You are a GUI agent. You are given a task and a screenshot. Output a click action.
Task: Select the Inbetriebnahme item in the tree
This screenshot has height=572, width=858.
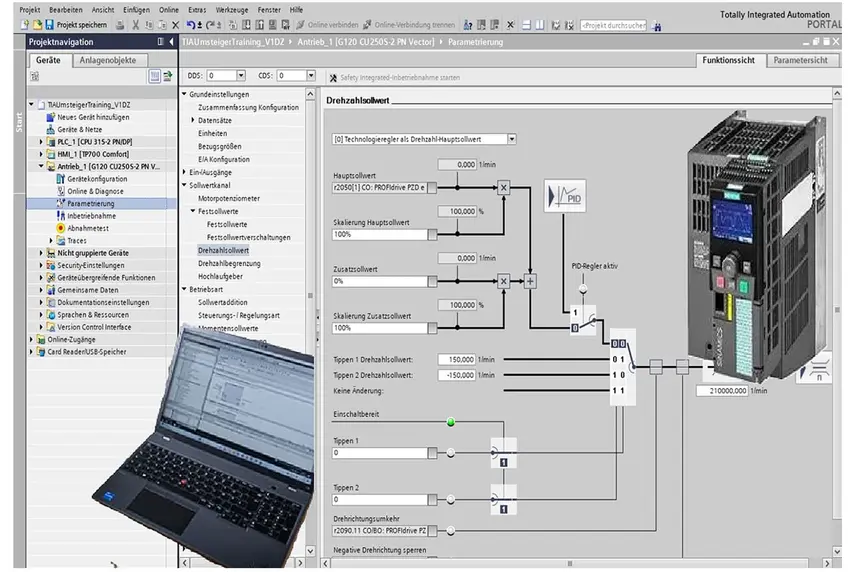(90, 215)
